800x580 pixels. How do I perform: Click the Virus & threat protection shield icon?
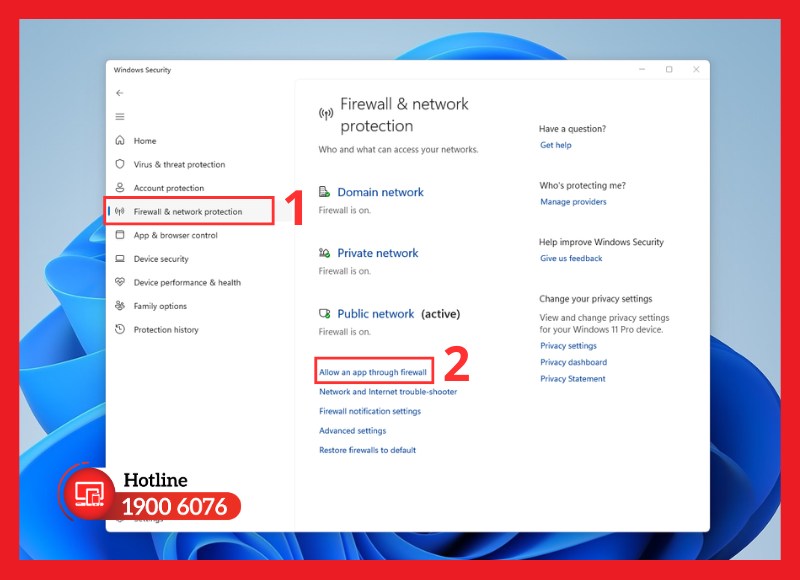tap(120, 164)
